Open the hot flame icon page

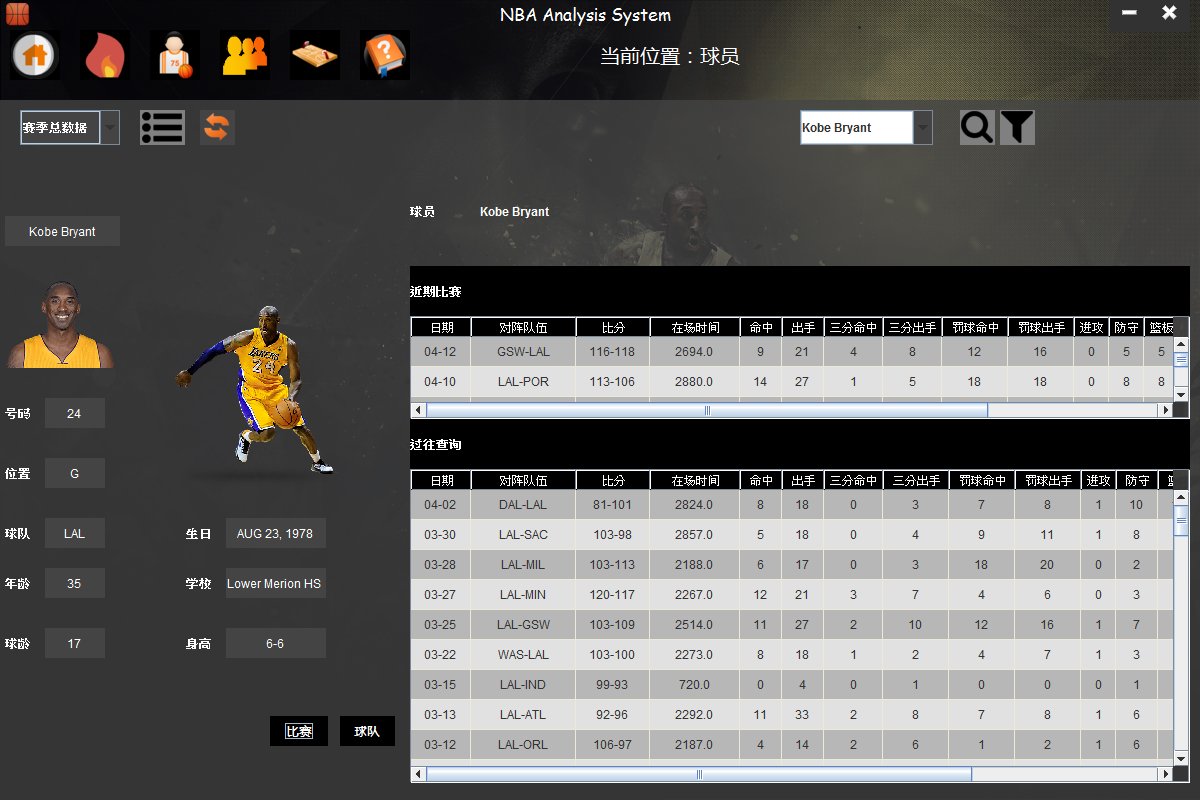coord(104,55)
